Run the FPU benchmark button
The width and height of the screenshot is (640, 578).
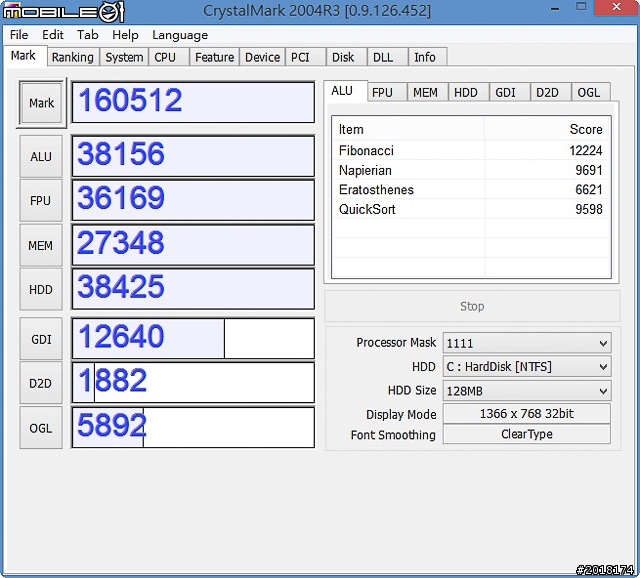tap(41, 200)
